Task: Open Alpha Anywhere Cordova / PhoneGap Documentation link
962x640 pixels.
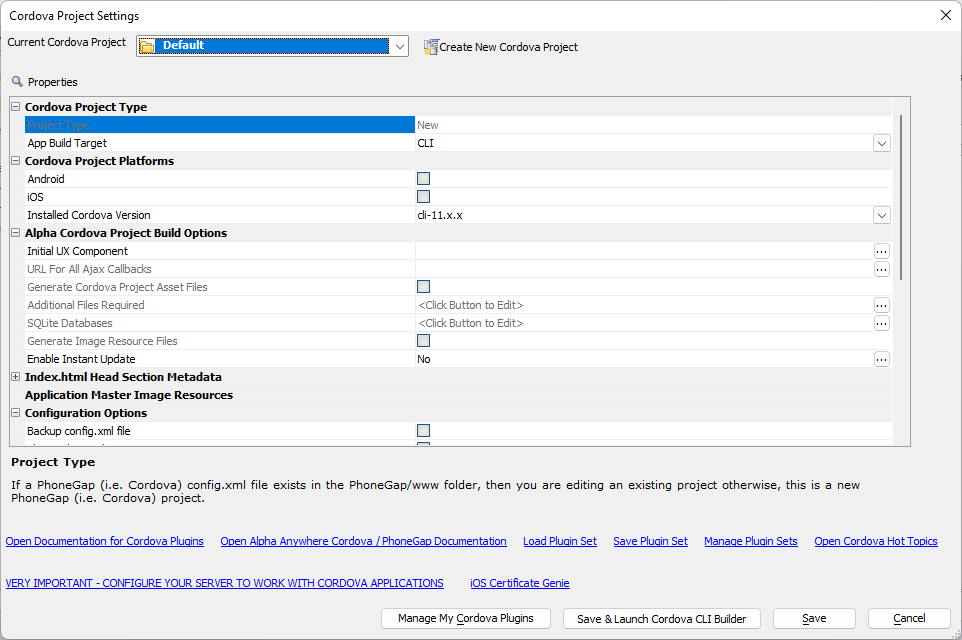Action: tap(364, 541)
